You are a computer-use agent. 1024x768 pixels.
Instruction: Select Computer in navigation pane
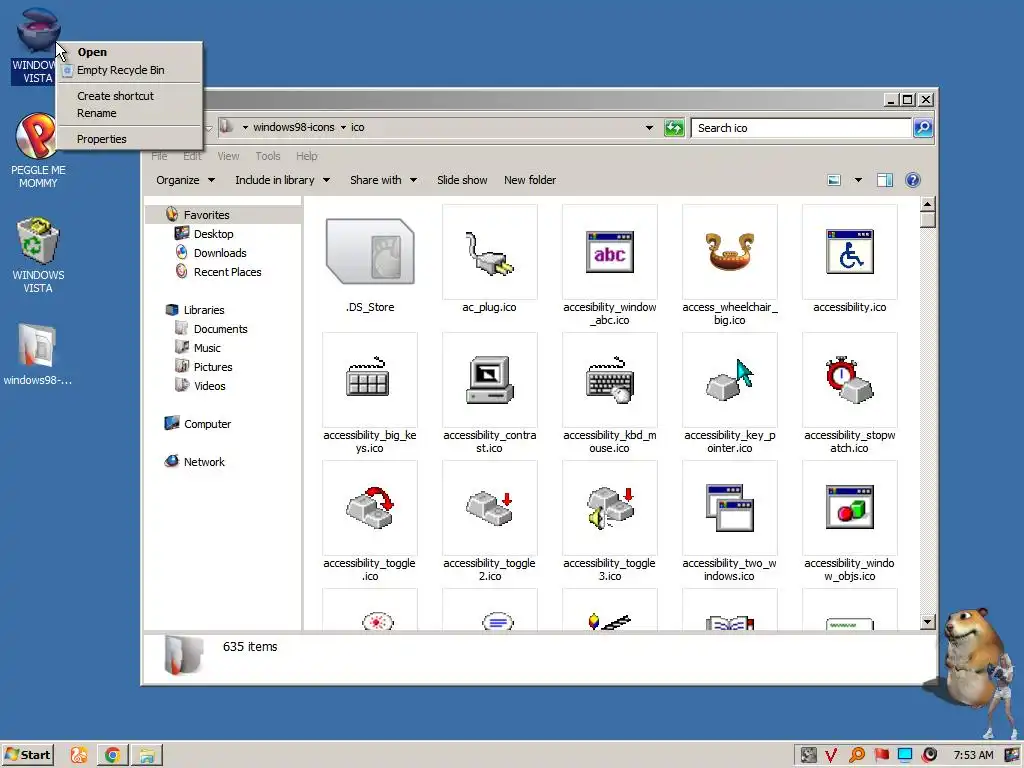pyautogui.click(x=207, y=424)
